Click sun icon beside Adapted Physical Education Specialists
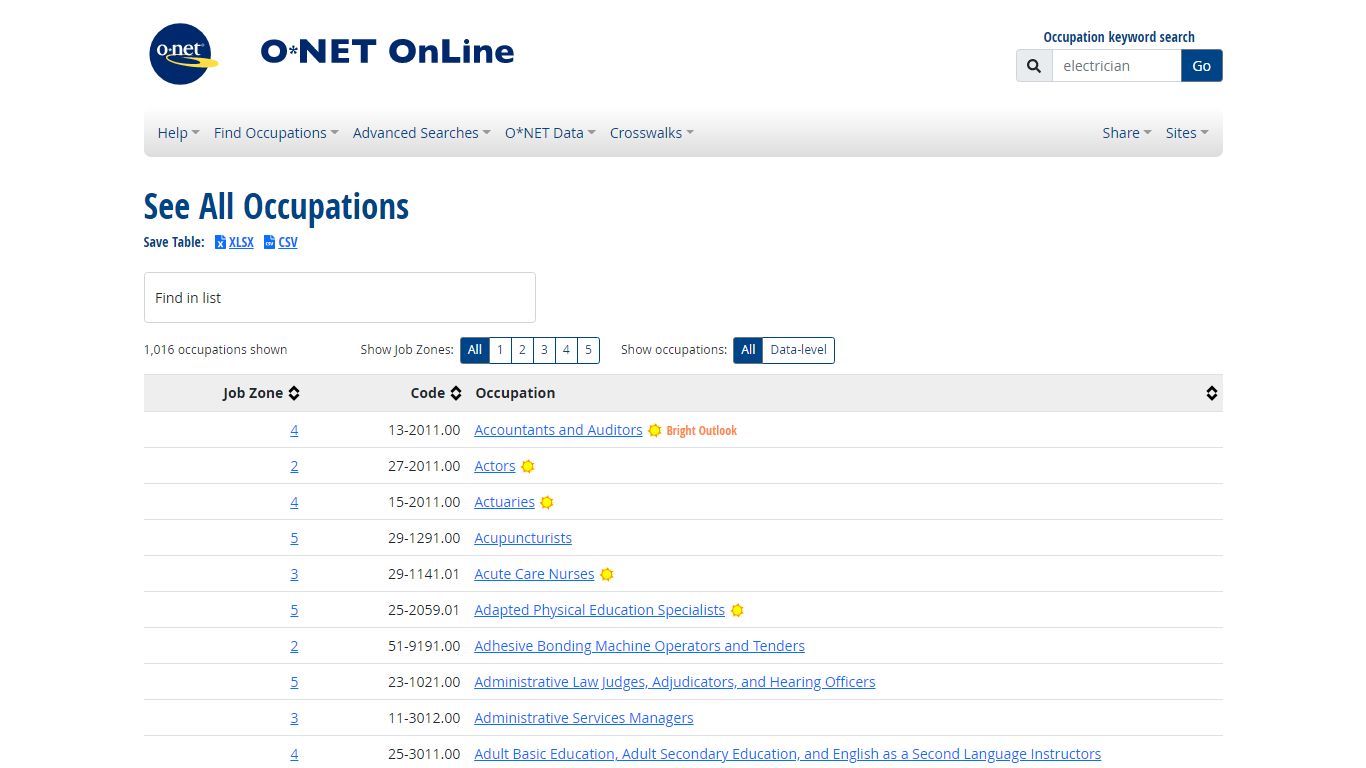The width and height of the screenshot is (1366, 768). [x=737, y=610]
